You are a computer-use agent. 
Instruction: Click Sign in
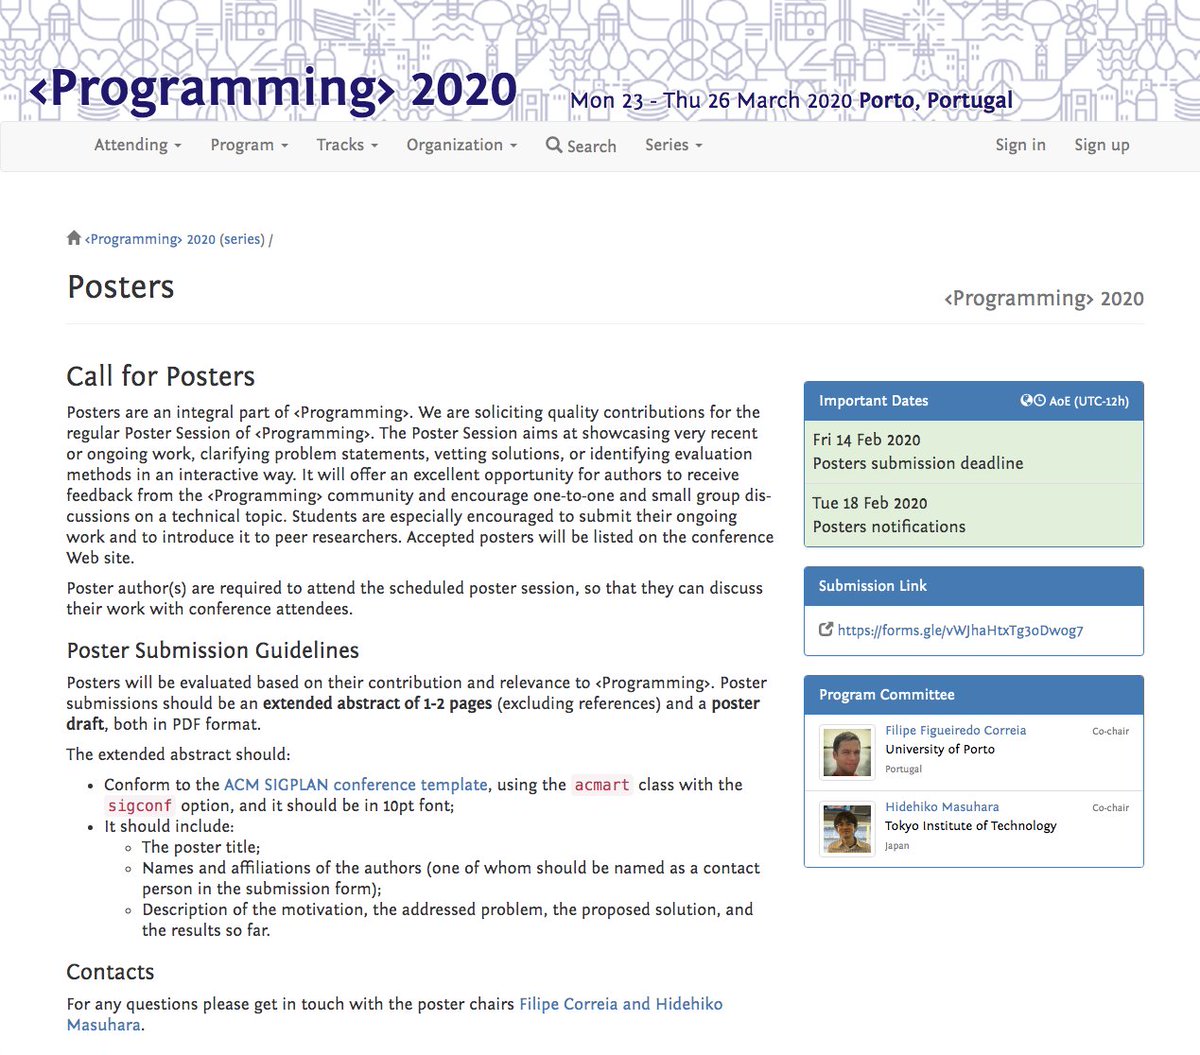[x=1020, y=145]
